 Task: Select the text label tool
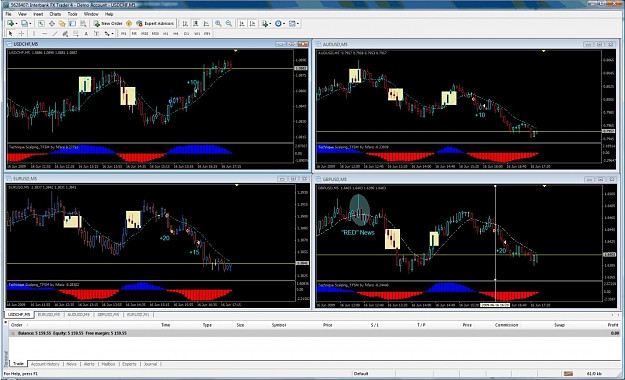click(x=96, y=34)
